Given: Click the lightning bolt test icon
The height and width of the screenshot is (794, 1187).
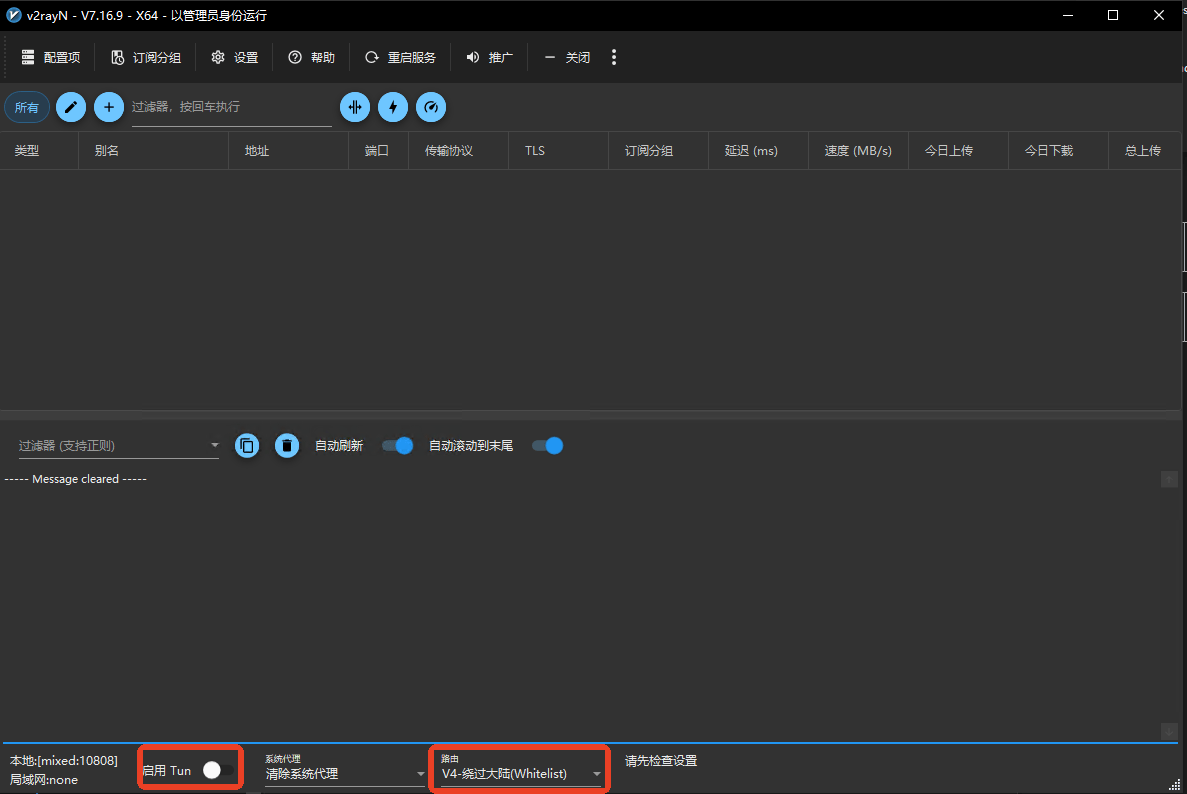Looking at the screenshot, I should click(x=393, y=107).
